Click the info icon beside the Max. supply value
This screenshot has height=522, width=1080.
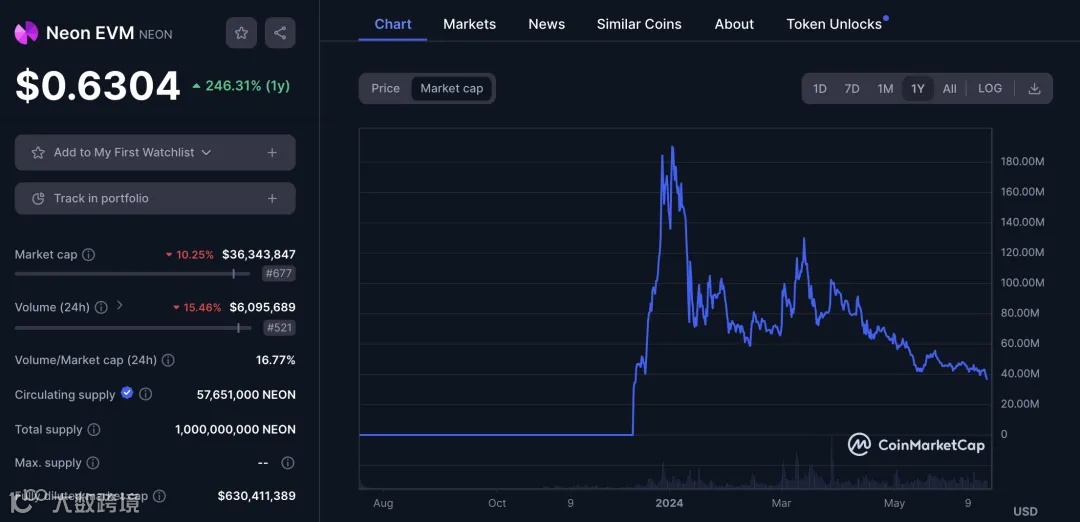(288, 463)
